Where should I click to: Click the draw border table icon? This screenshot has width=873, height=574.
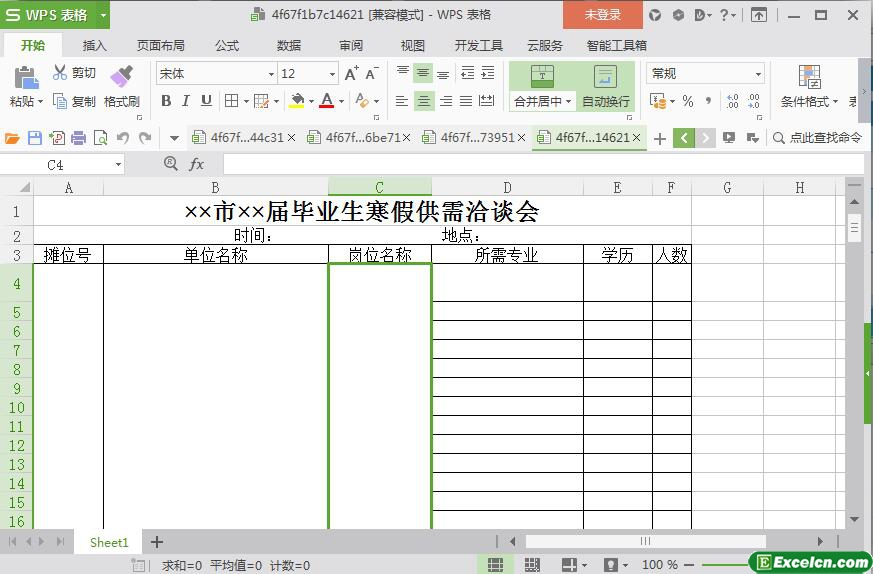(261, 101)
